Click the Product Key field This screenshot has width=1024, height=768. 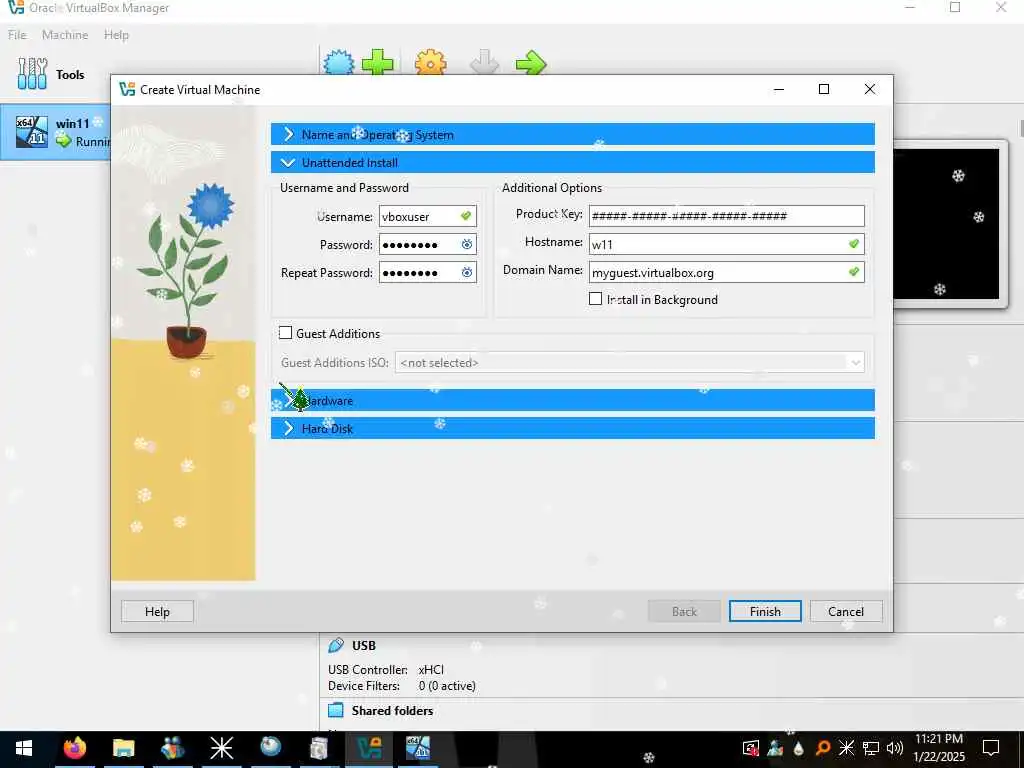[x=726, y=216]
